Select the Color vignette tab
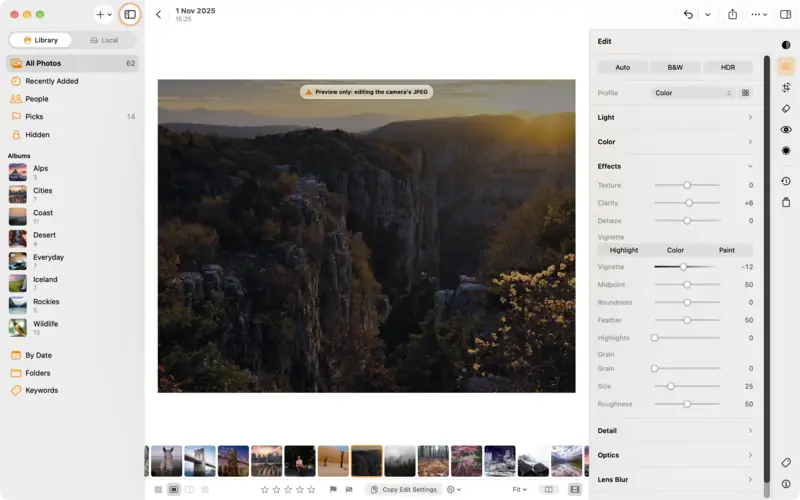 coord(675,250)
